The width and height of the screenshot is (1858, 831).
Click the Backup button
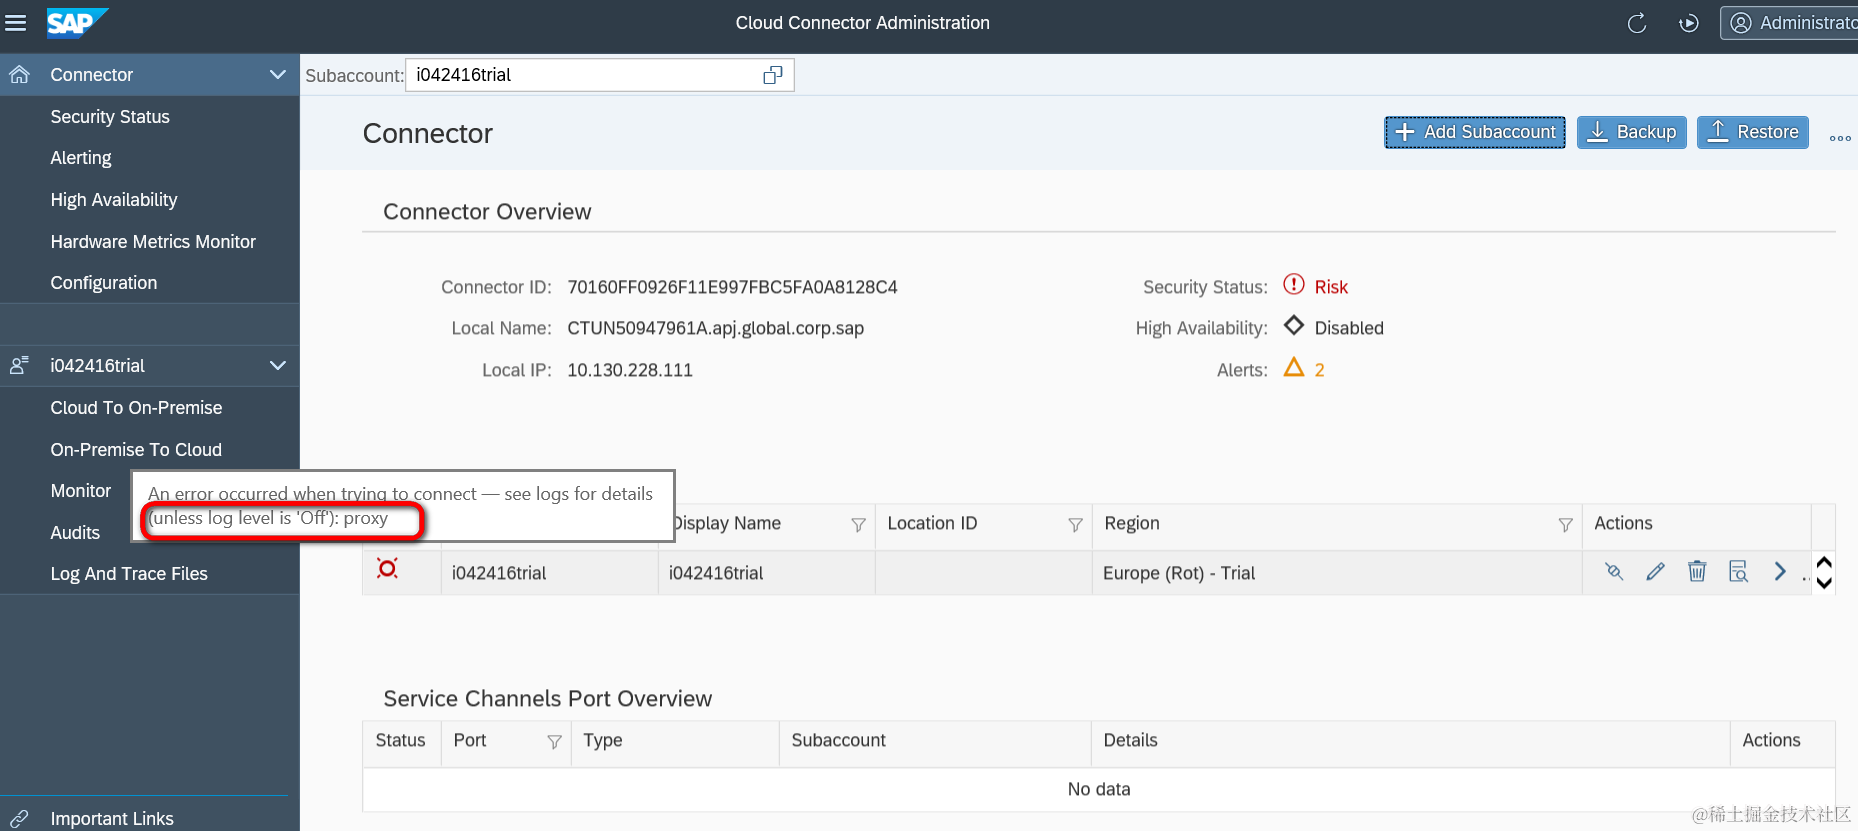point(1632,132)
